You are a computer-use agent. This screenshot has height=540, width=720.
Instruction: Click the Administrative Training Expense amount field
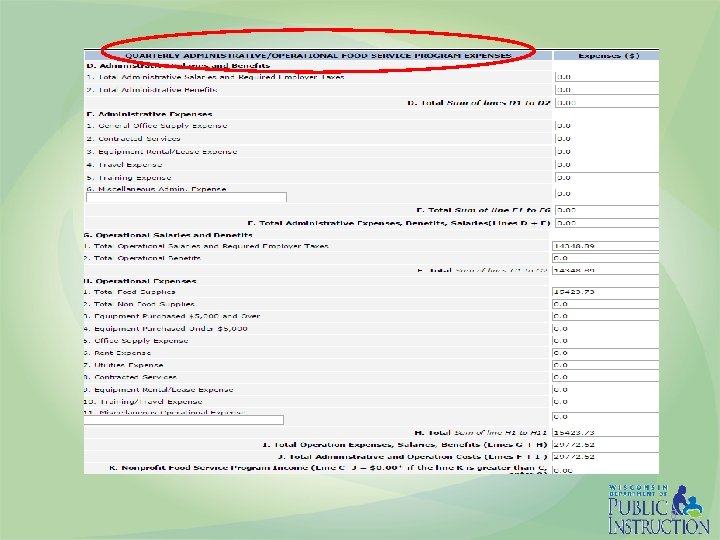click(607, 178)
